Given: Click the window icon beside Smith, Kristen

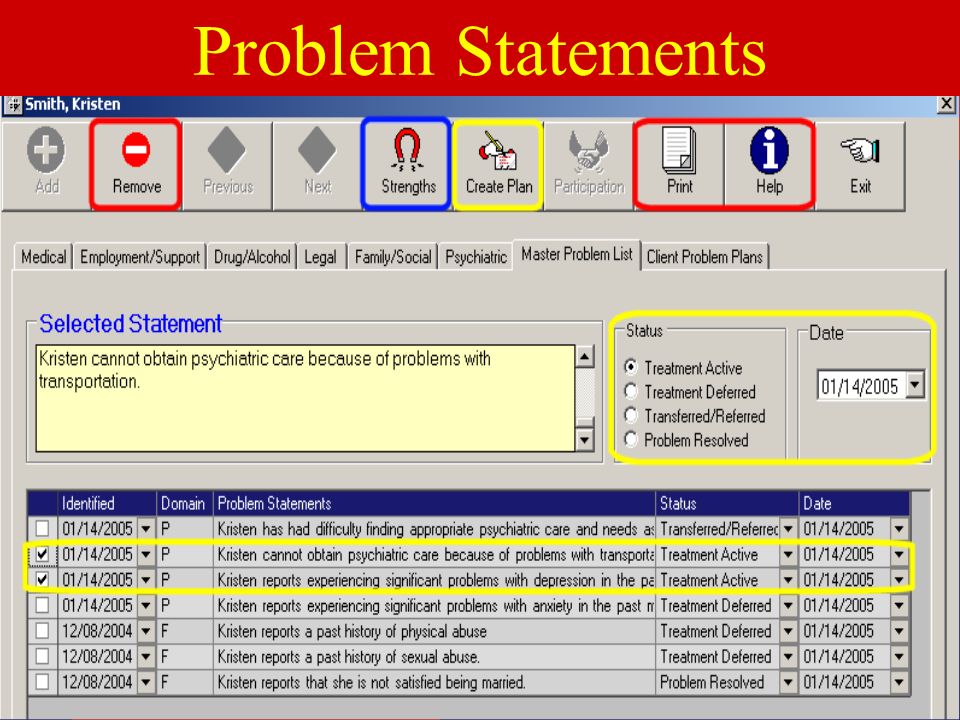Looking at the screenshot, I should 12,105.
